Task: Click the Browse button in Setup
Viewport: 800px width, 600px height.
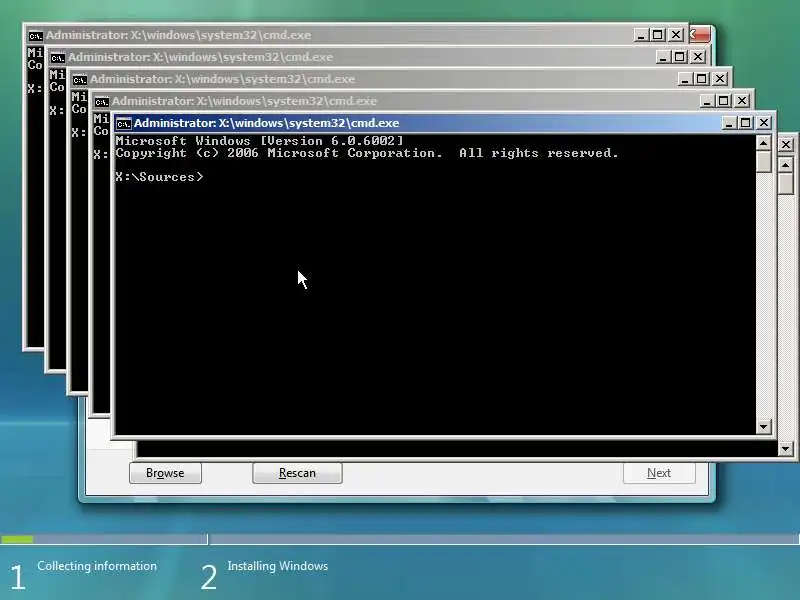Action: click(165, 473)
